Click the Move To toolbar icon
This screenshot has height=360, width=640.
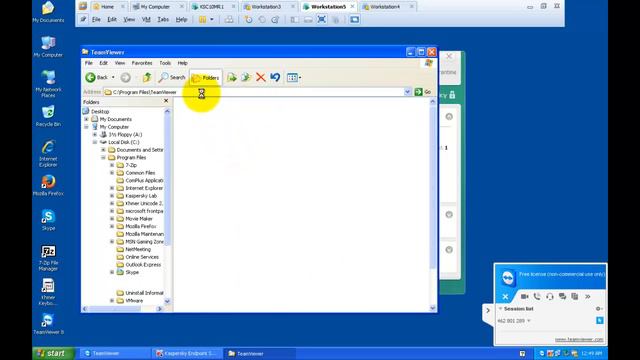click(231, 77)
